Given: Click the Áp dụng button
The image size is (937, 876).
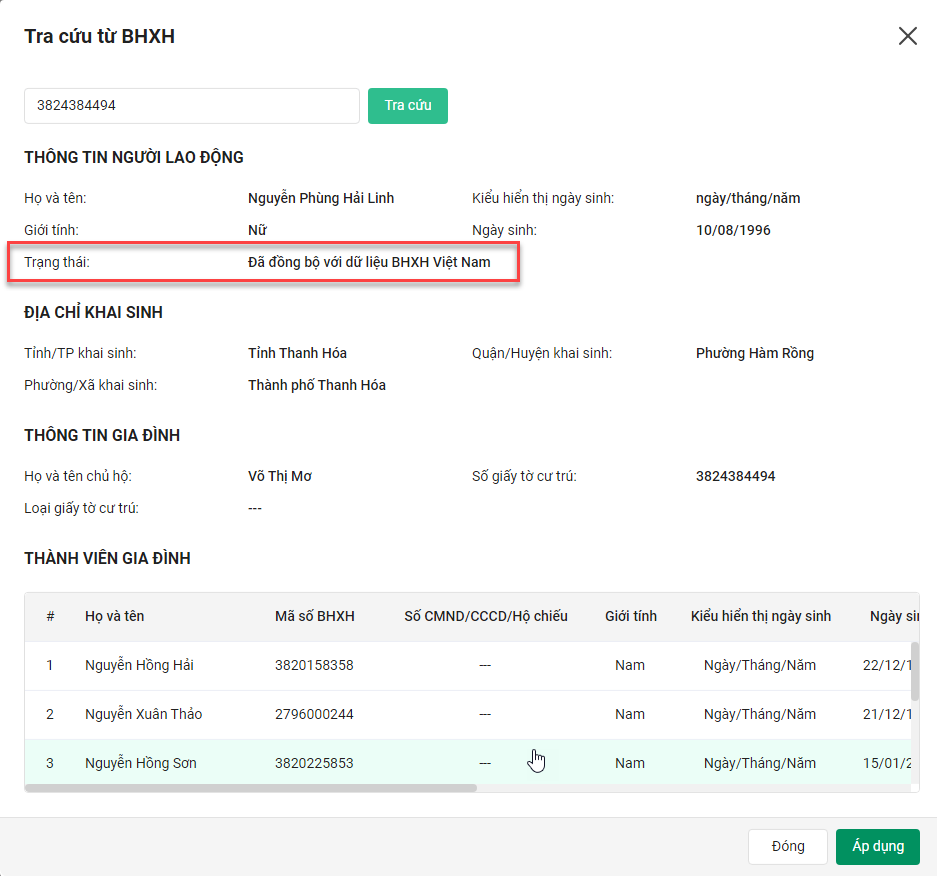Looking at the screenshot, I should [877, 846].
